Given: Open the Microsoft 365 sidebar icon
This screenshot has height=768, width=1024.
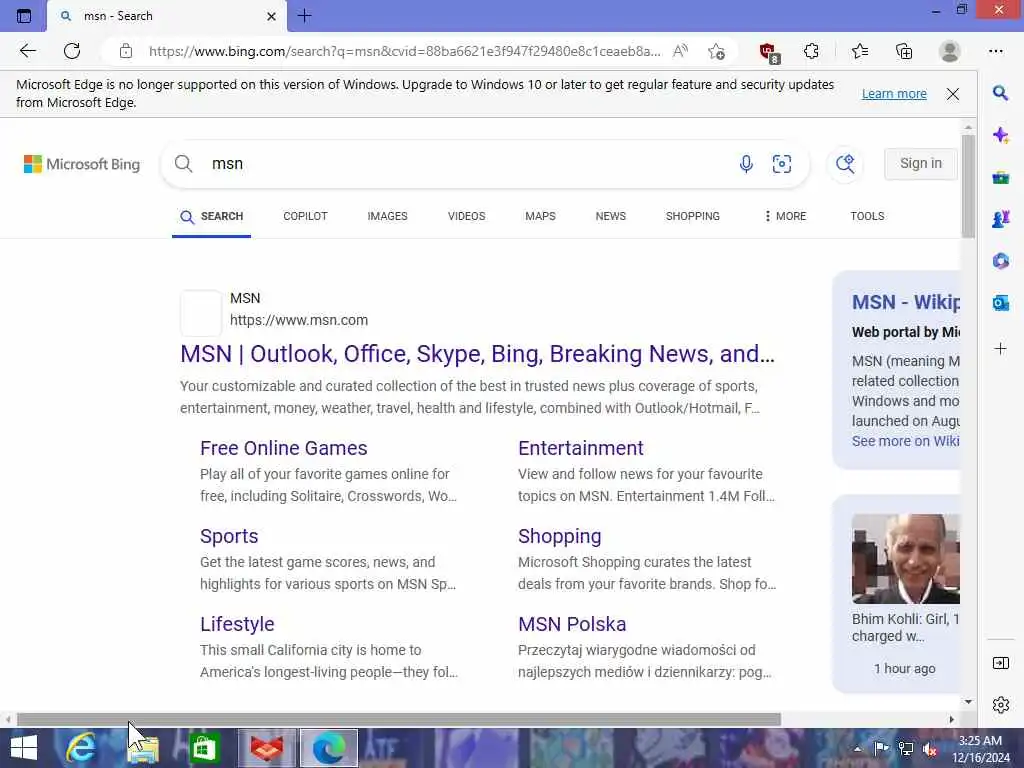Looking at the screenshot, I should tap(1000, 261).
